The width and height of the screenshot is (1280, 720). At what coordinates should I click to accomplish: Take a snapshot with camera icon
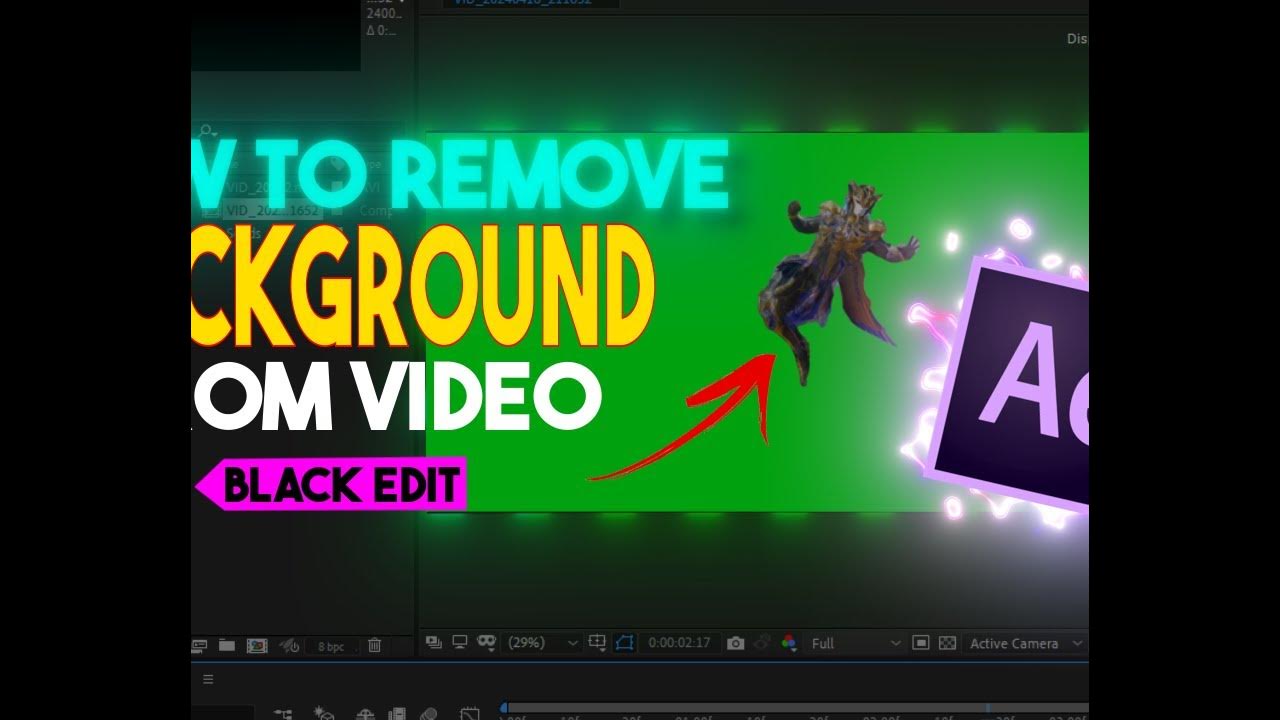736,643
